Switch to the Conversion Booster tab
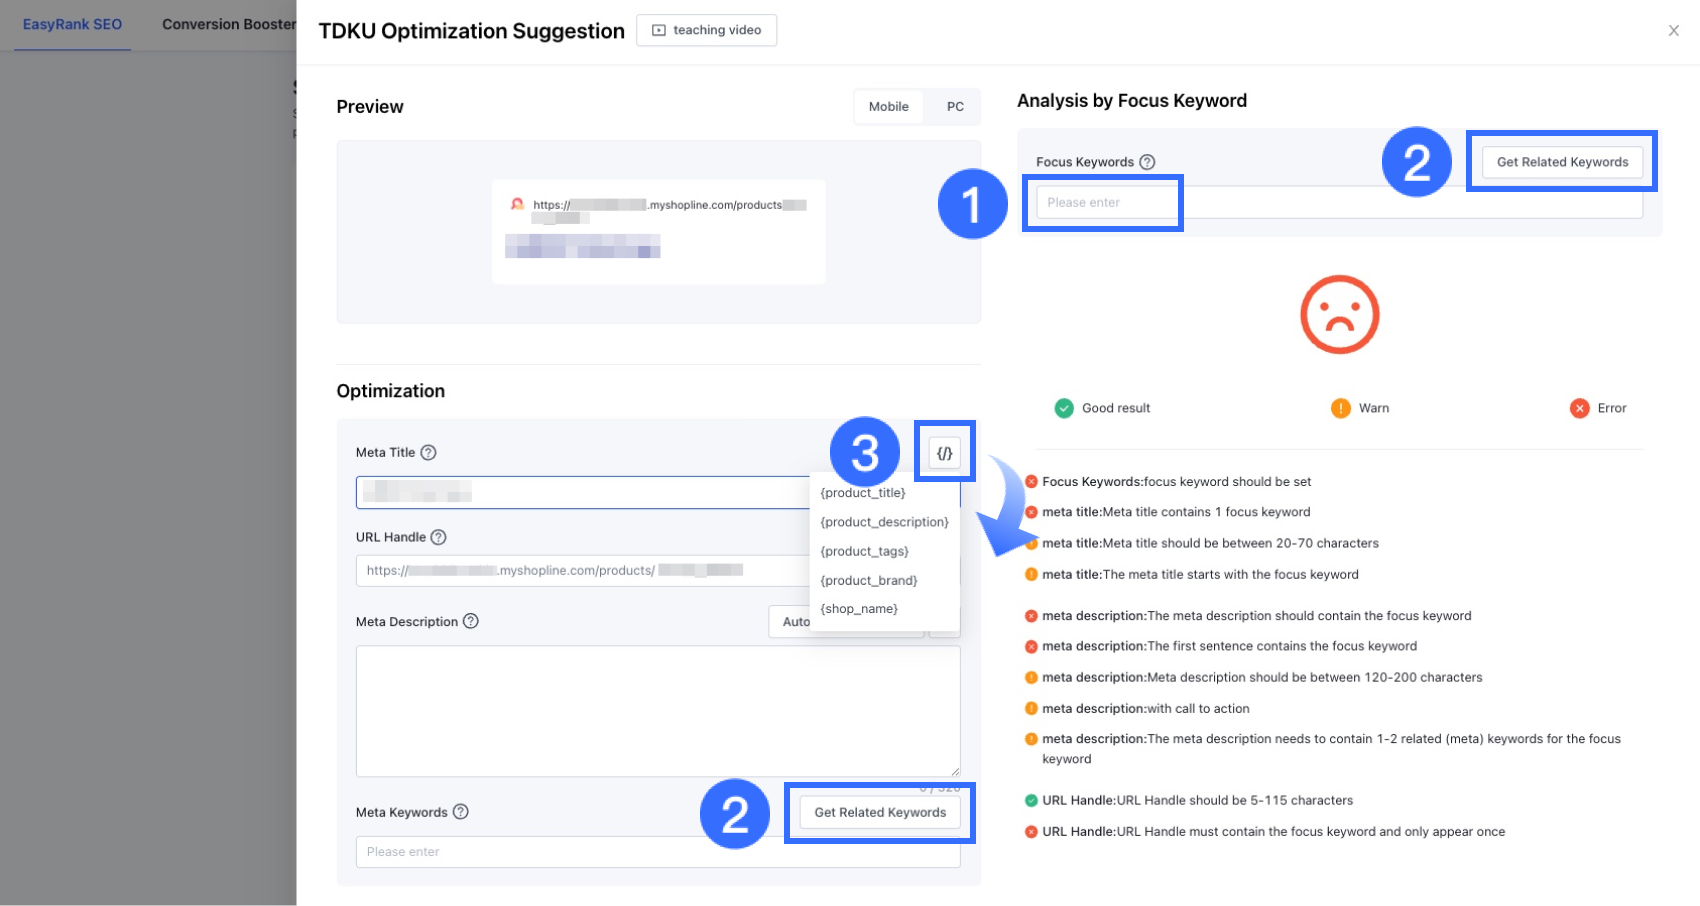 (229, 25)
